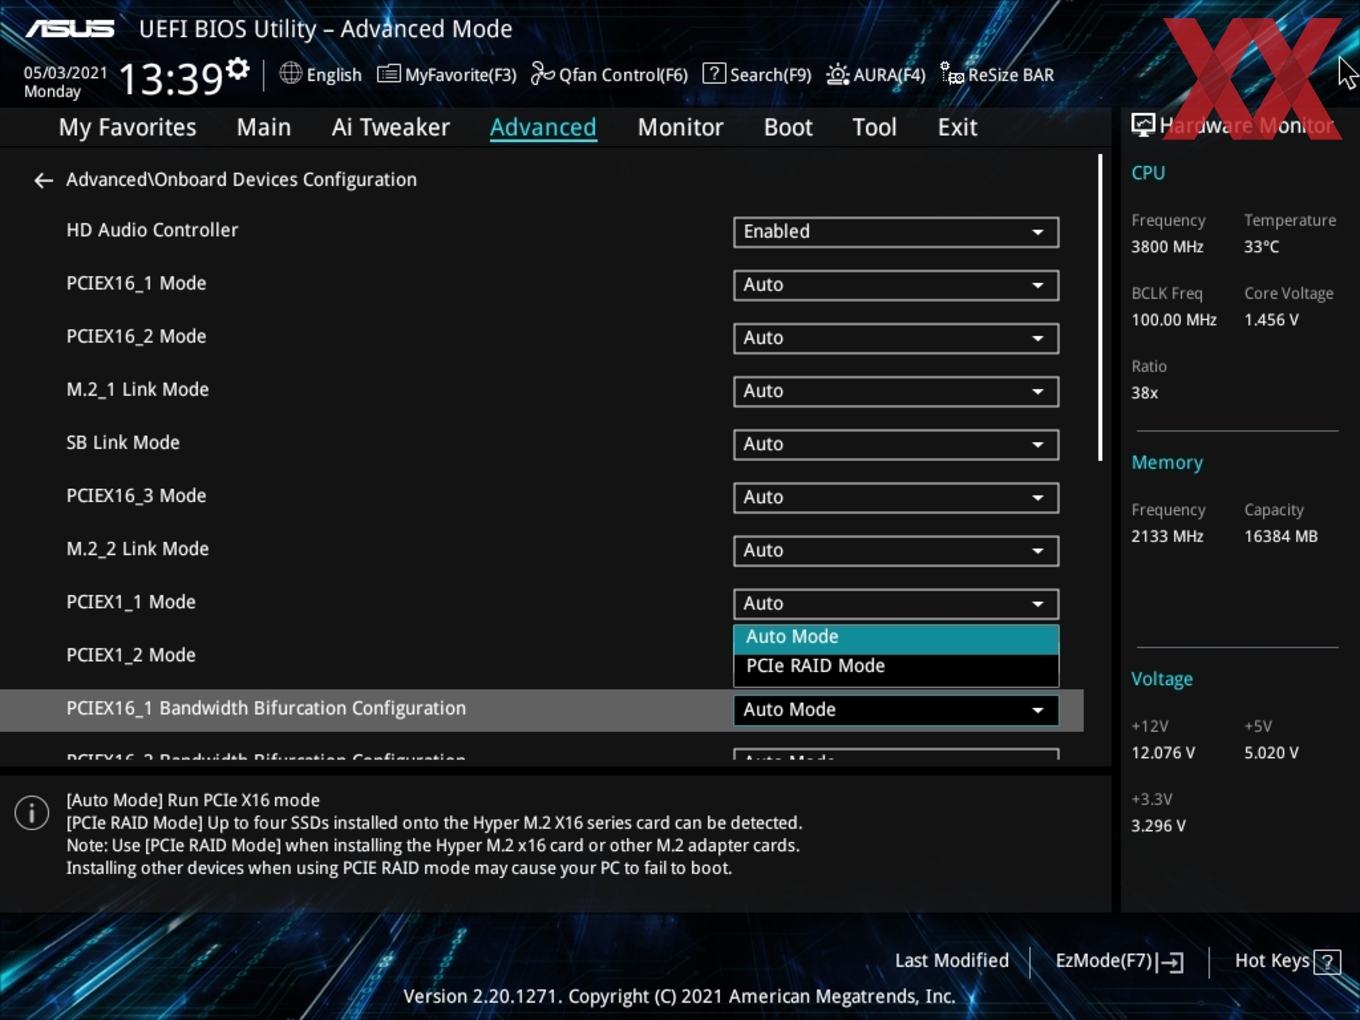Switch to Main tab
Image resolution: width=1360 pixels, height=1020 pixels.
pos(264,127)
